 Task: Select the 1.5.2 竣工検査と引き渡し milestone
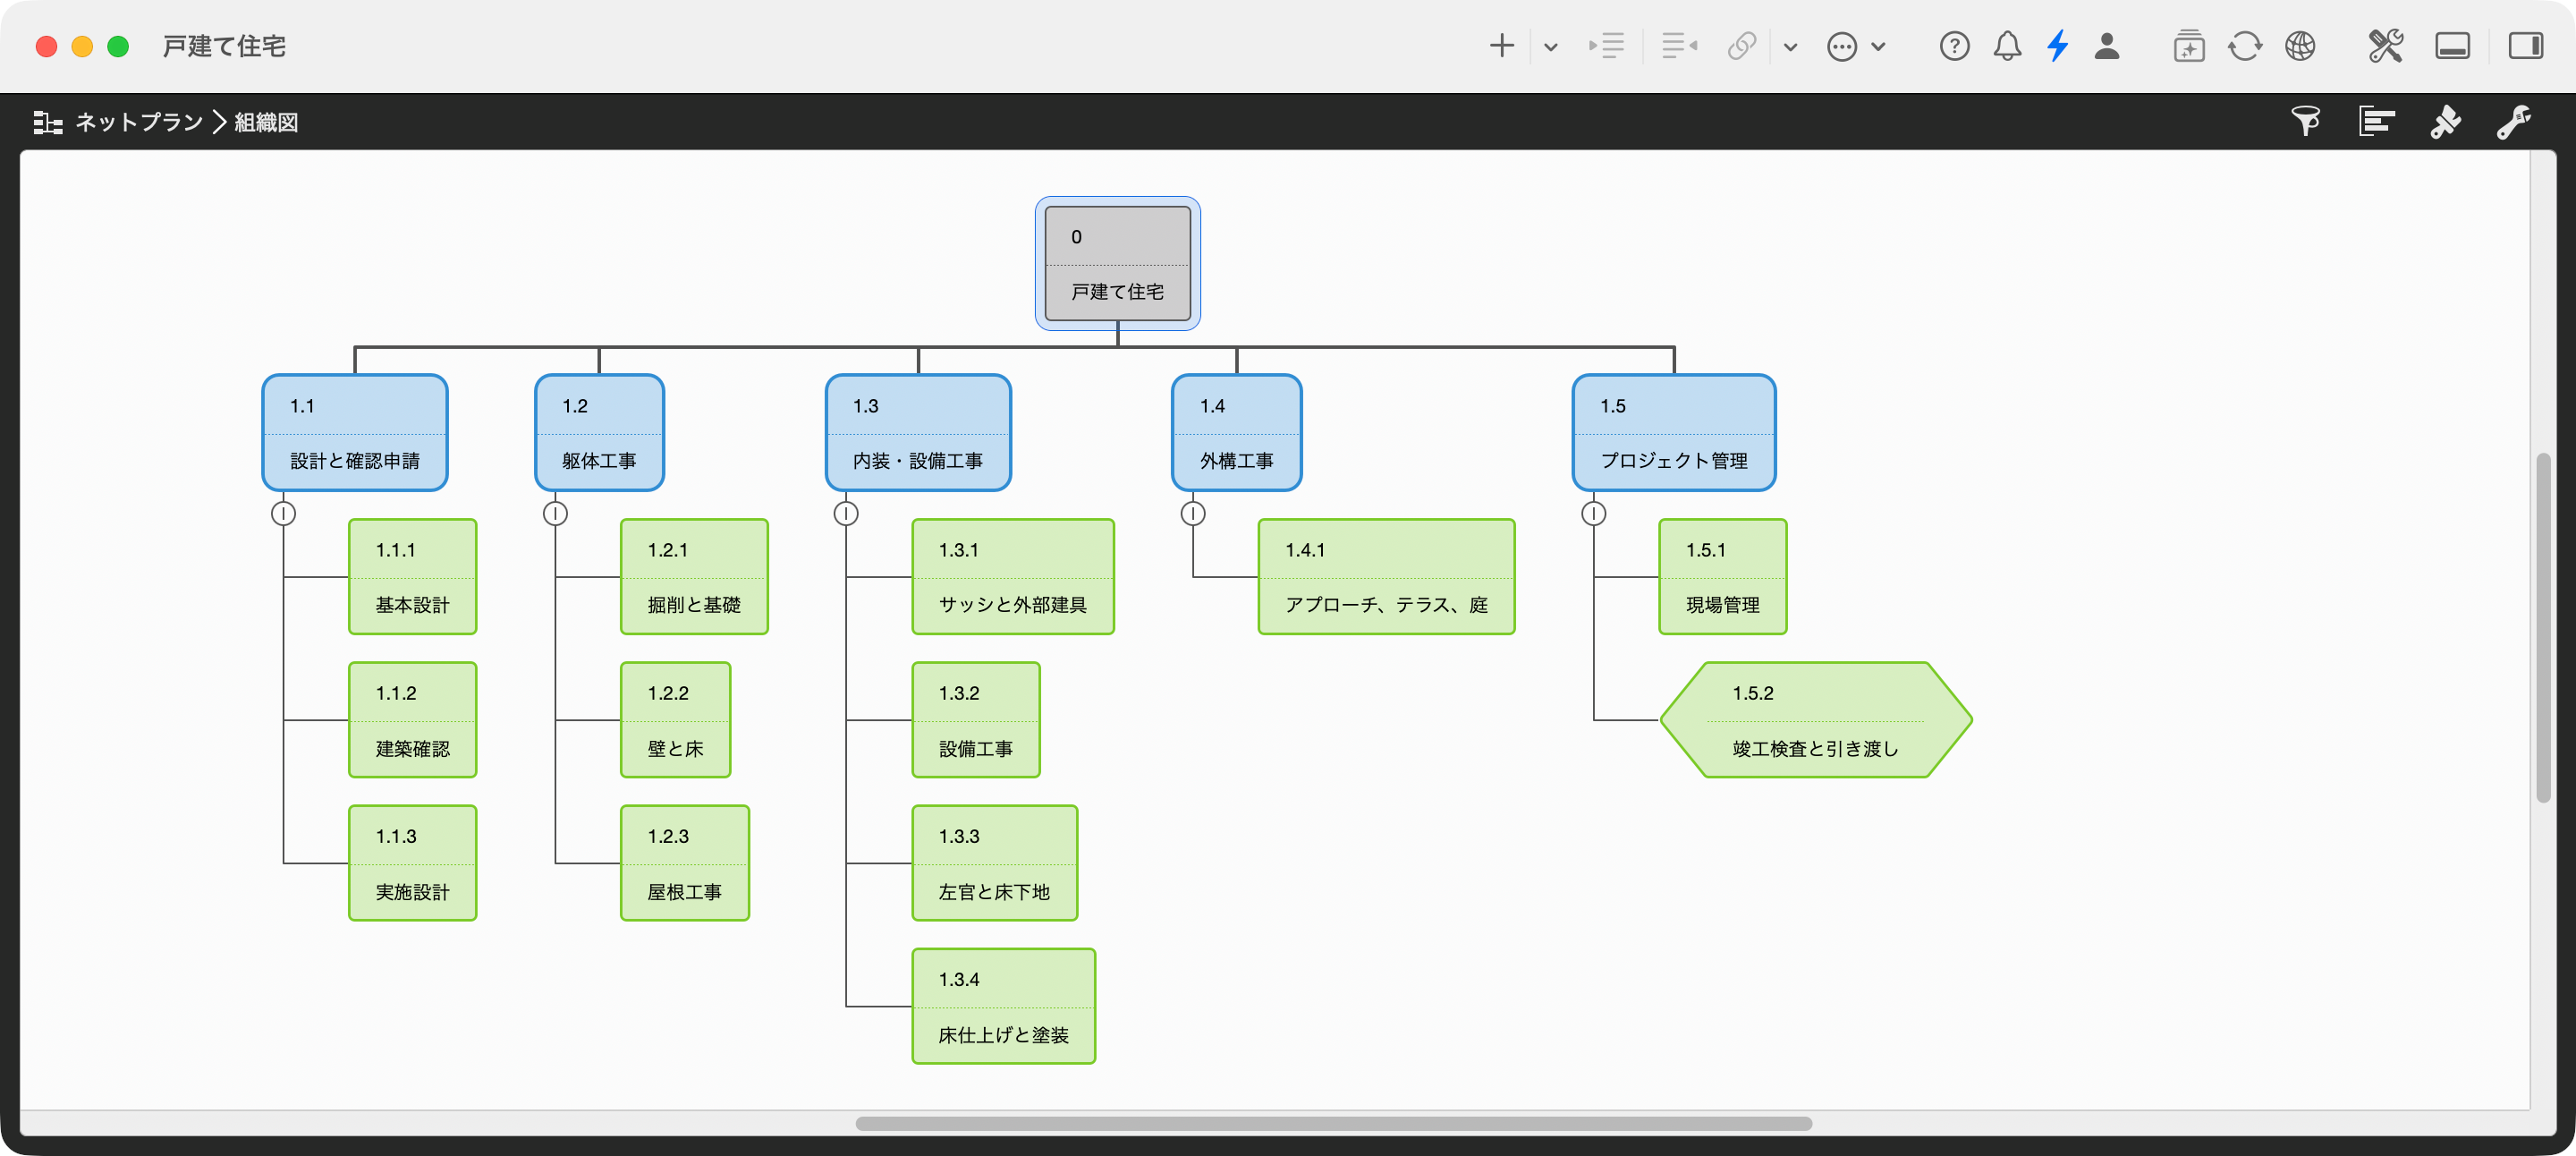click(x=1815, y=720)
